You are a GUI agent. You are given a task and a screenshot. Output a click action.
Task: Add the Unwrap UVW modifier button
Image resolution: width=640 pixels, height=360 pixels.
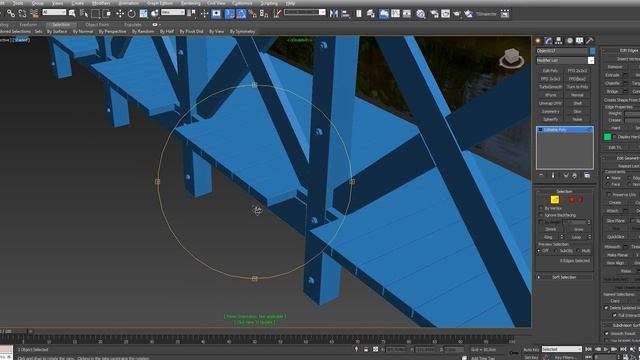[x=550, y=103]
